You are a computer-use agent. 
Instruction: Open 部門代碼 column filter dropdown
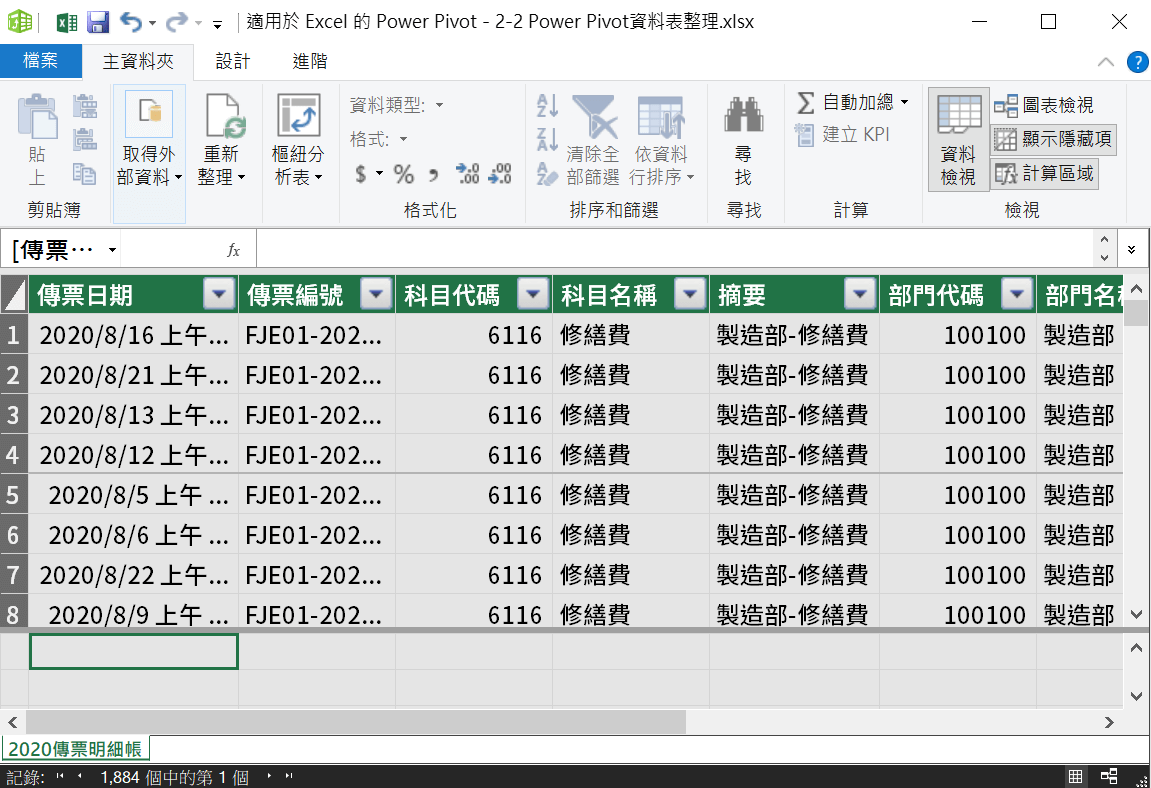(x=1017, y=295)
